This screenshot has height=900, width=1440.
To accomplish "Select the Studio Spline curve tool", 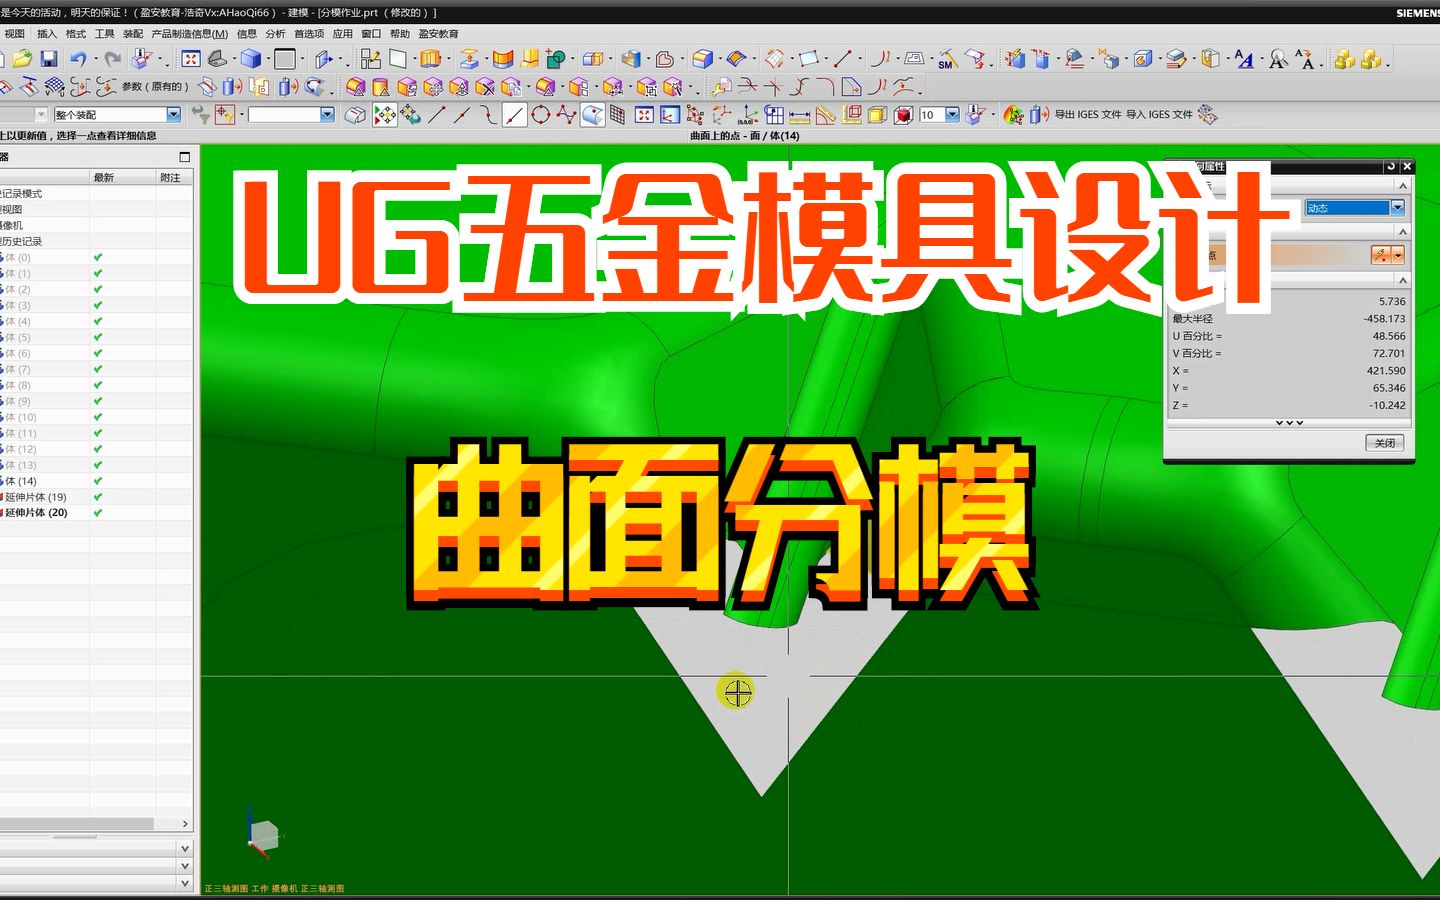I will [565, 114].
